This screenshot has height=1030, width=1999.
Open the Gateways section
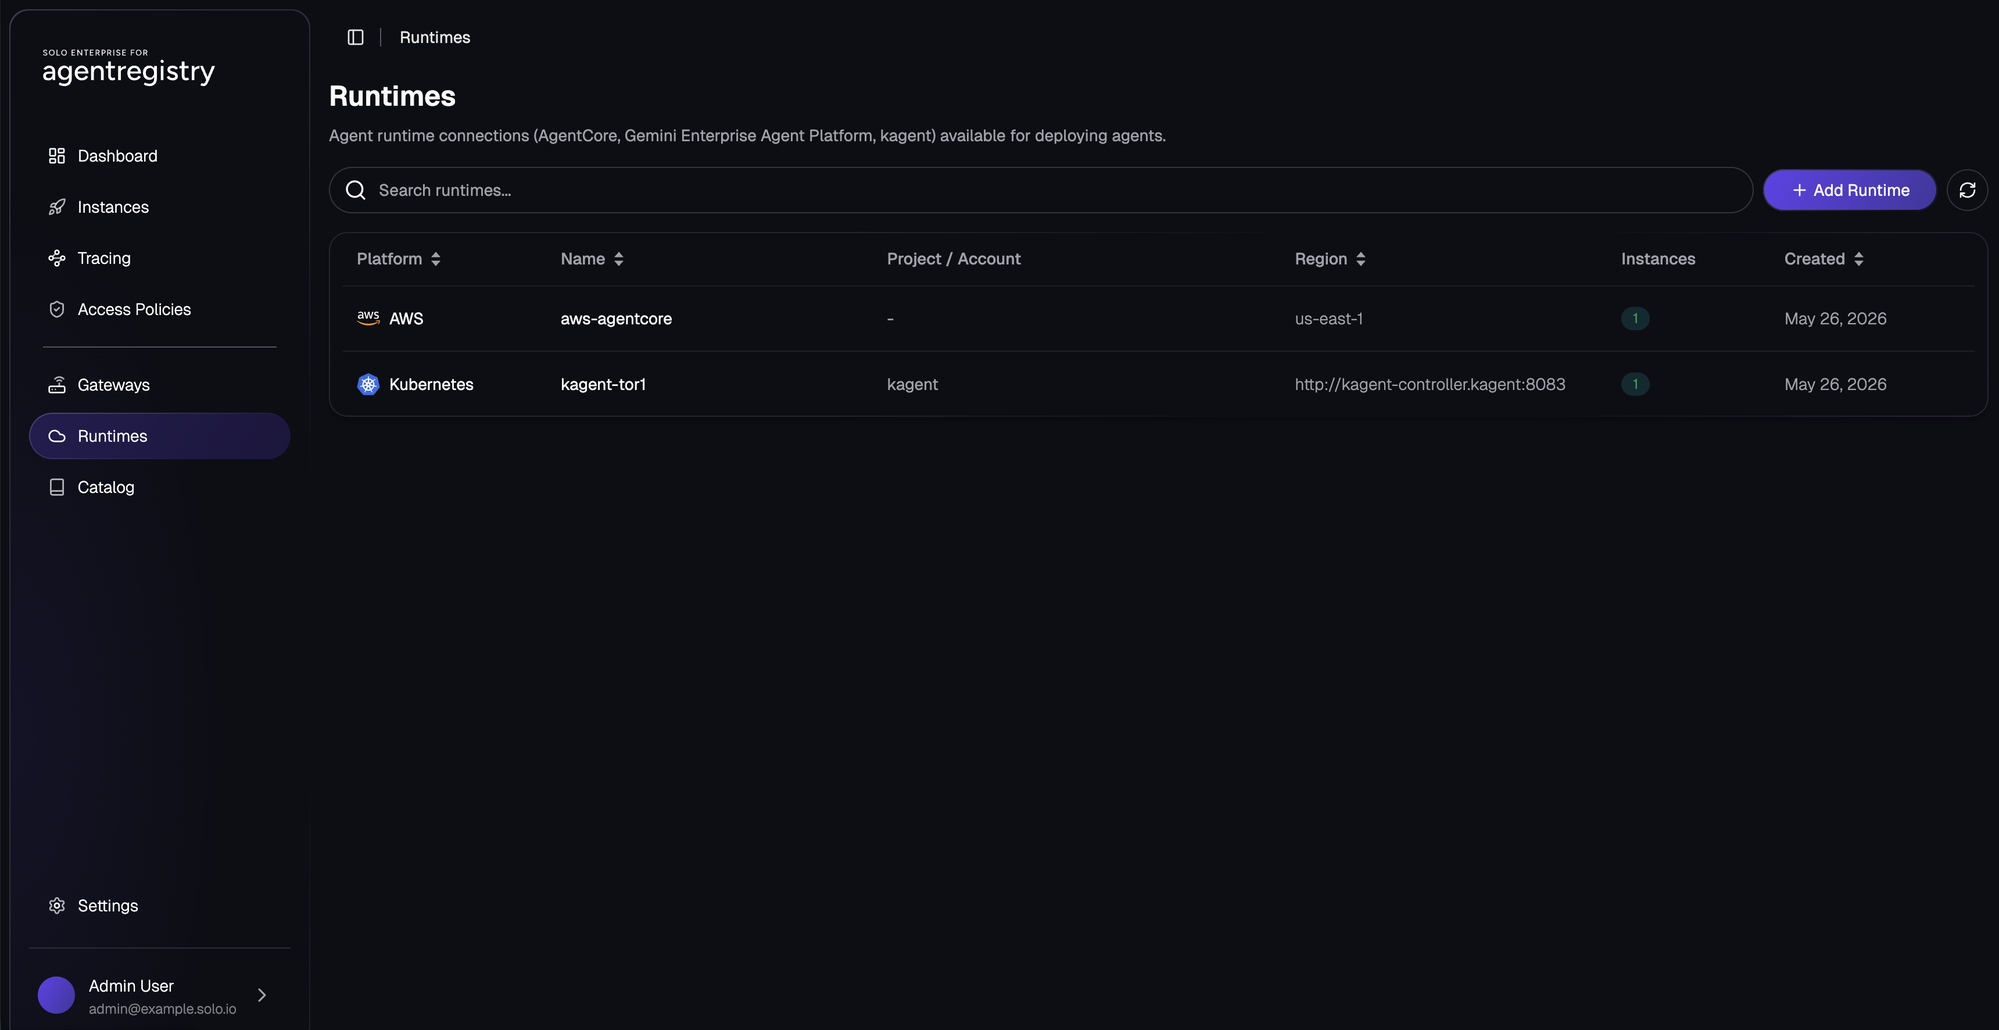(160, 385)
